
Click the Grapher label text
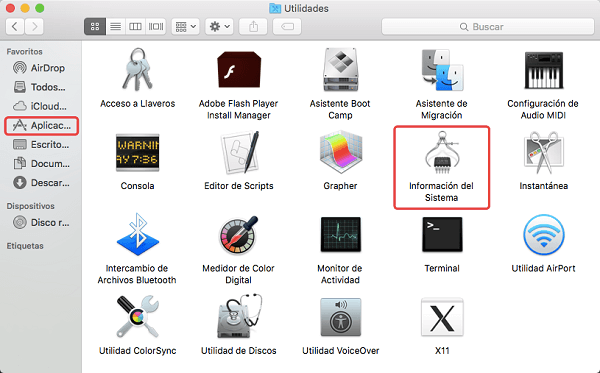coord(340,186)
